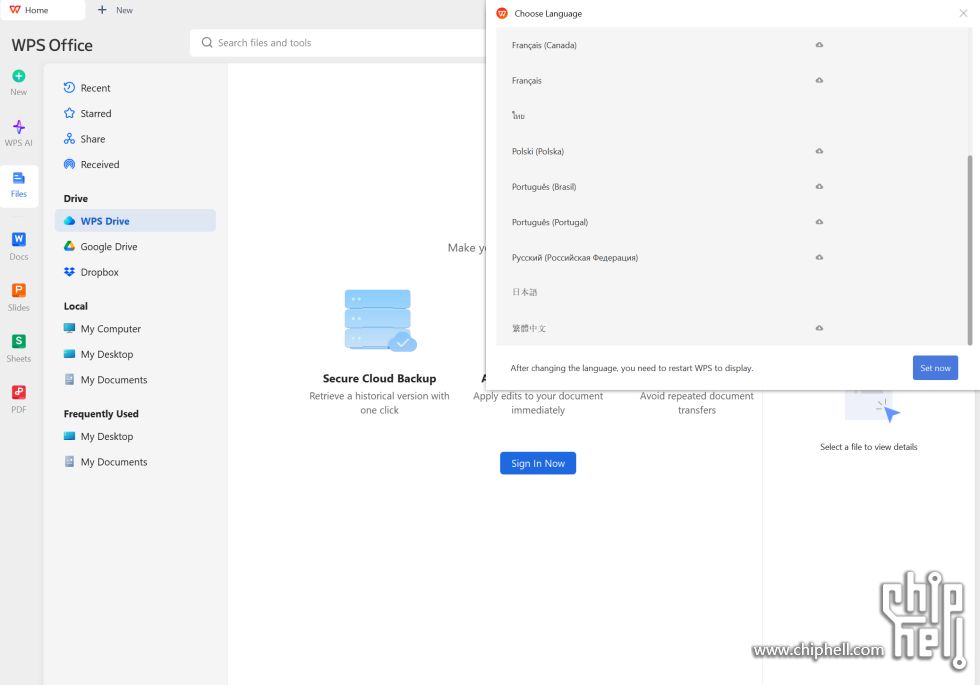This screenshot has height=685, width=980.
Task: Click the Secure Cloud Backup illustration
Action: click(380, 321)
